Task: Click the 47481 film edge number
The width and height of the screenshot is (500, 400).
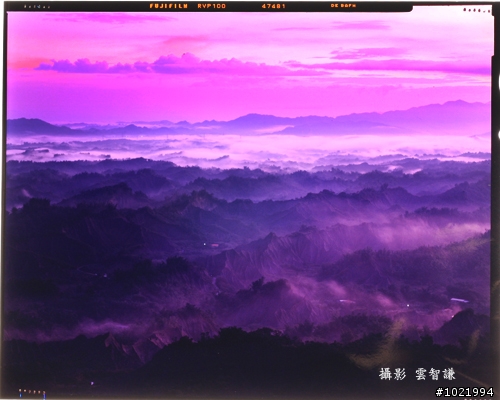Action: (273, 6)
